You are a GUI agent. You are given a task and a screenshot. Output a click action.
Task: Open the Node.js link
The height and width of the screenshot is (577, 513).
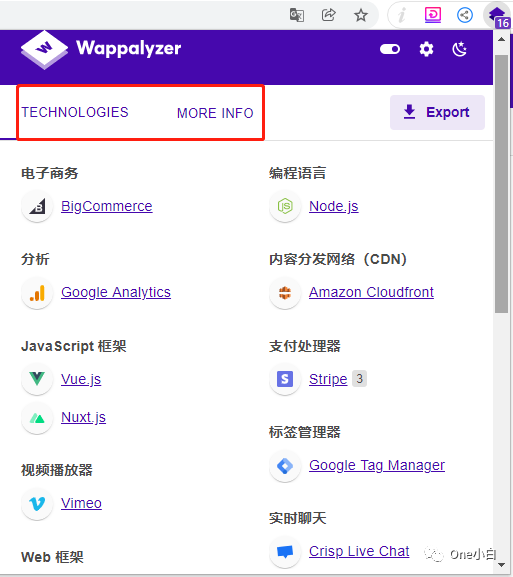click(334, 206)
